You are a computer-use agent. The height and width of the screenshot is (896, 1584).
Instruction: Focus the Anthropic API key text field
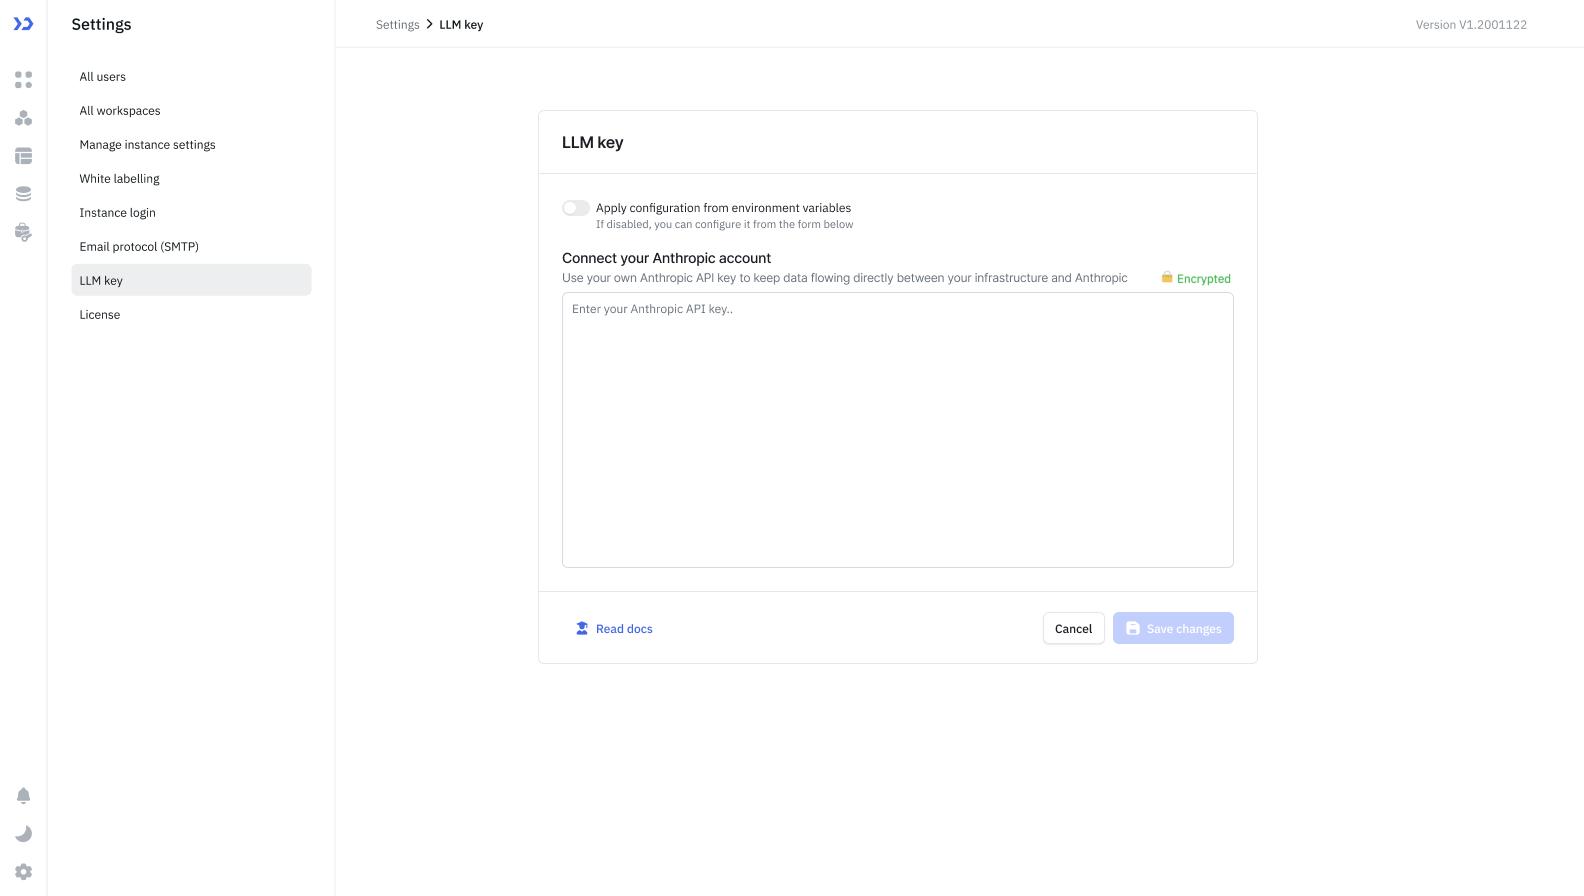click(897, 430)
